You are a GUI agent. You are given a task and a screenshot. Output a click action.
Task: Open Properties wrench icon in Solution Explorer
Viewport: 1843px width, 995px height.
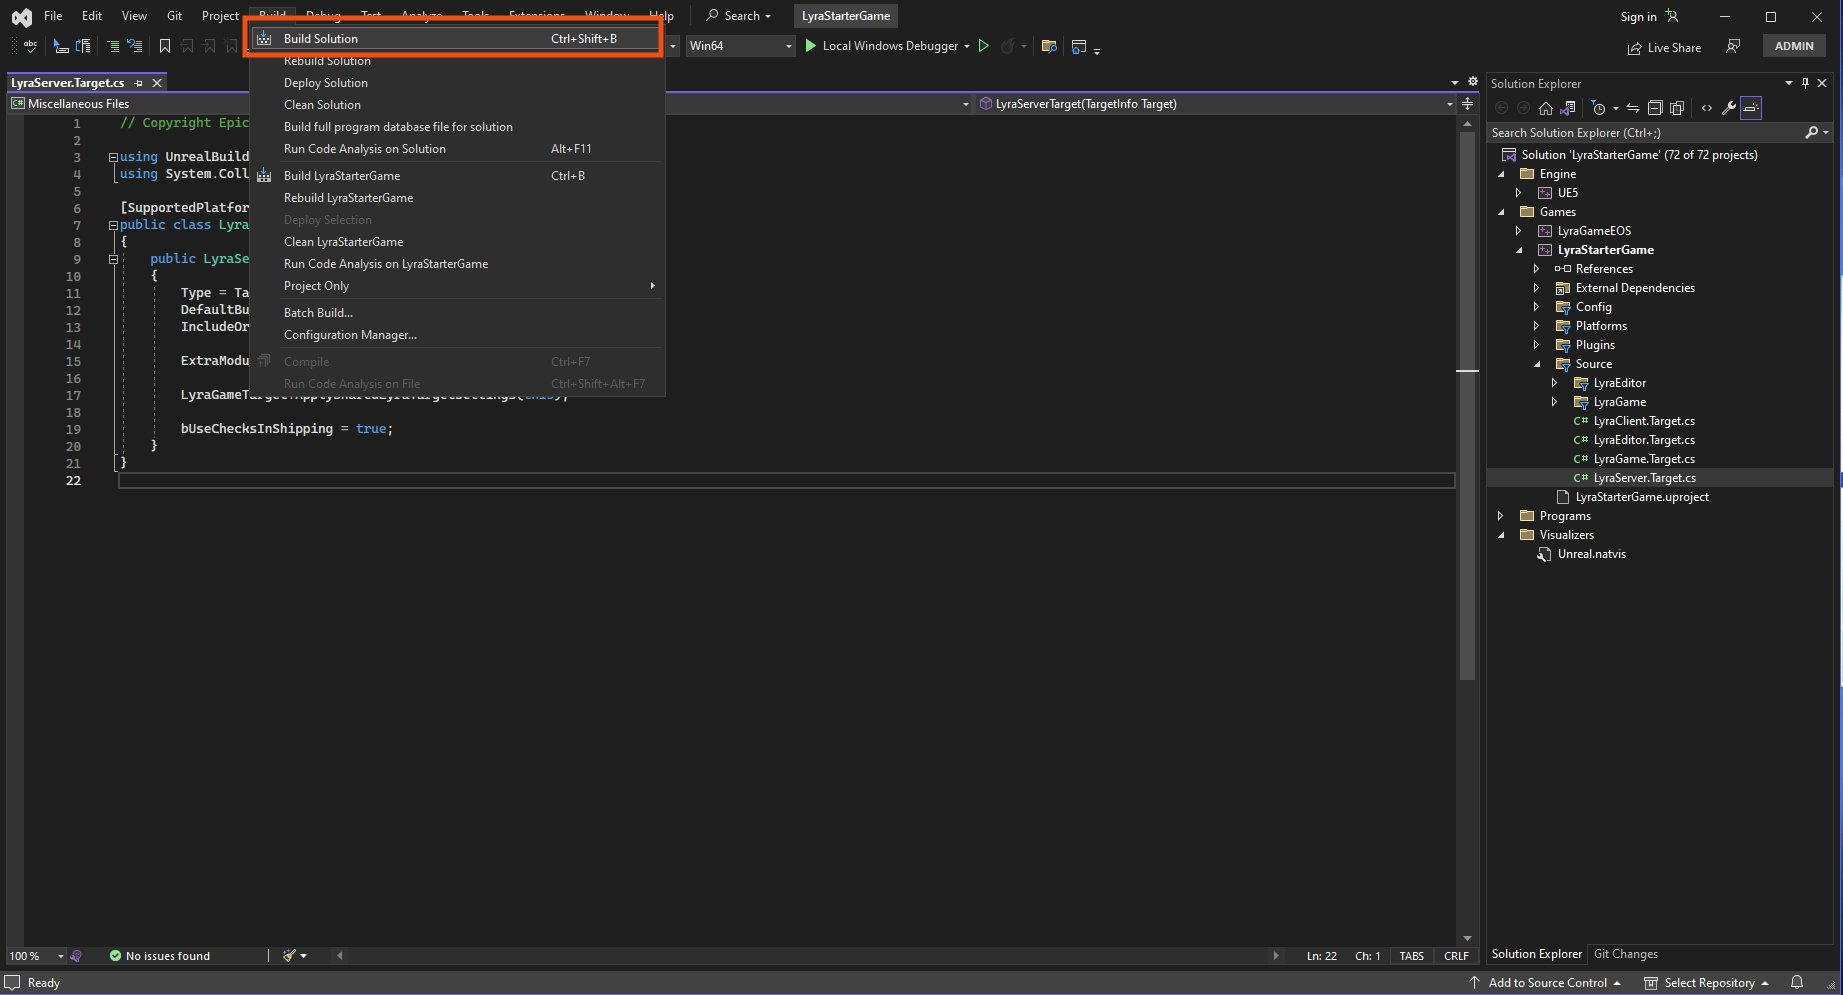pyautogui.click(x=1729, y=108)
